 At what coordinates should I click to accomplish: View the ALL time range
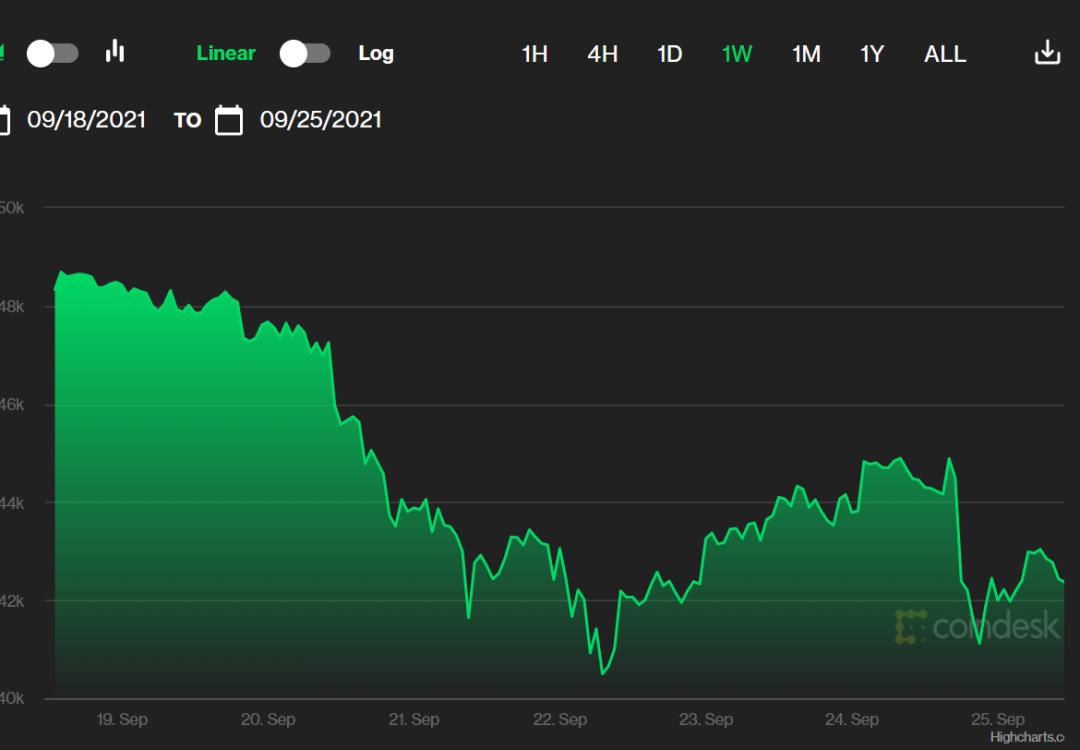click(945, 54)
